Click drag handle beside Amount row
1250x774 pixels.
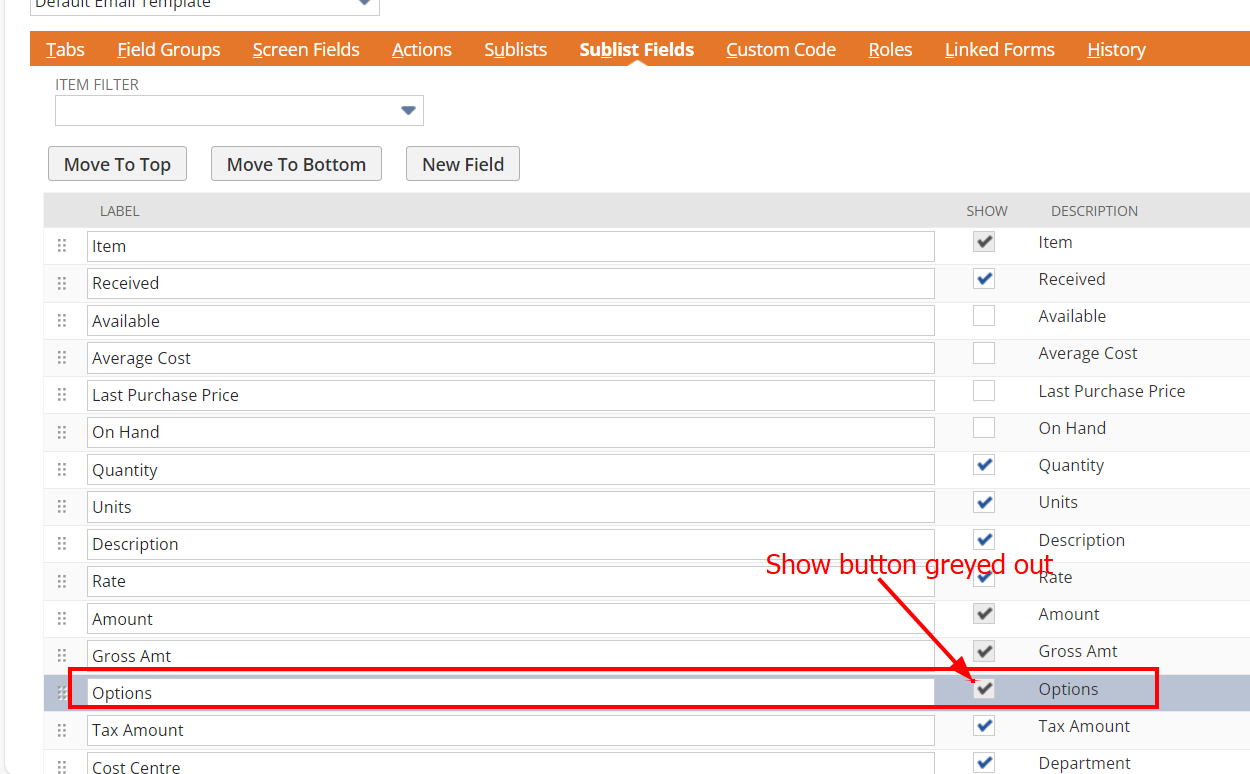(x=62, y=619)
